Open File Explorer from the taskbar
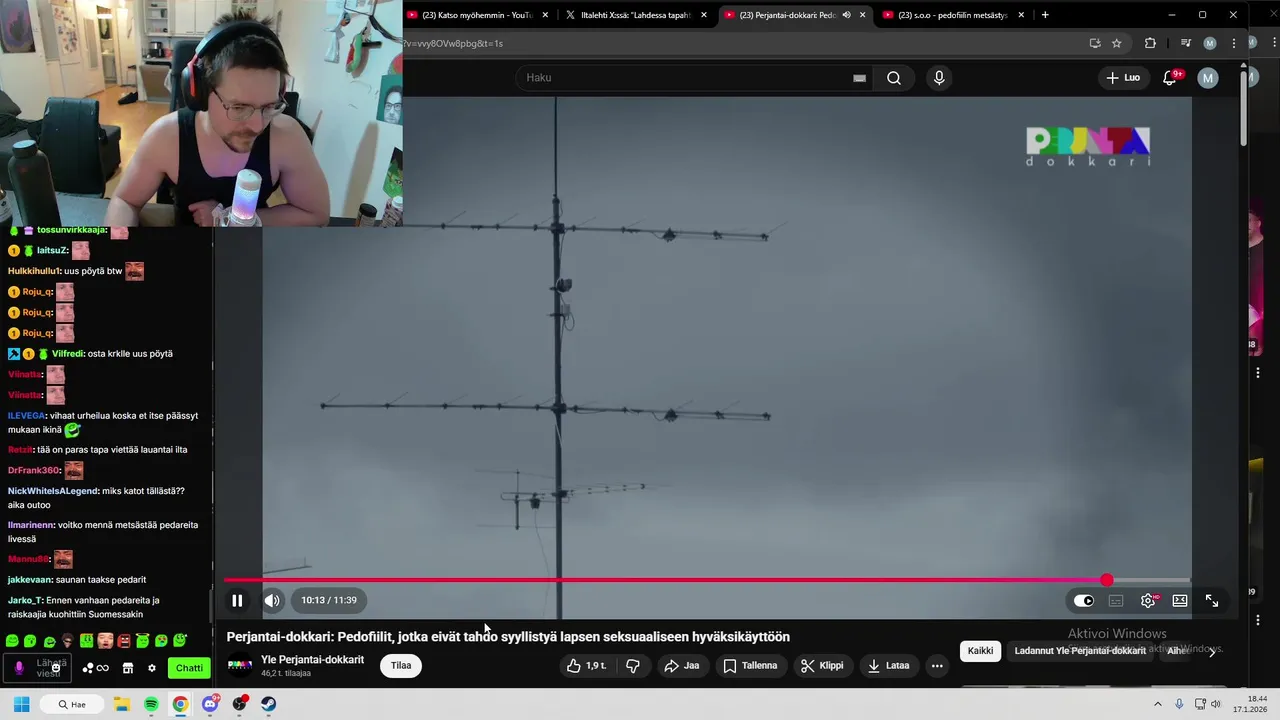The height and width of the screenshot is (720, 1280). pos(122,704)
